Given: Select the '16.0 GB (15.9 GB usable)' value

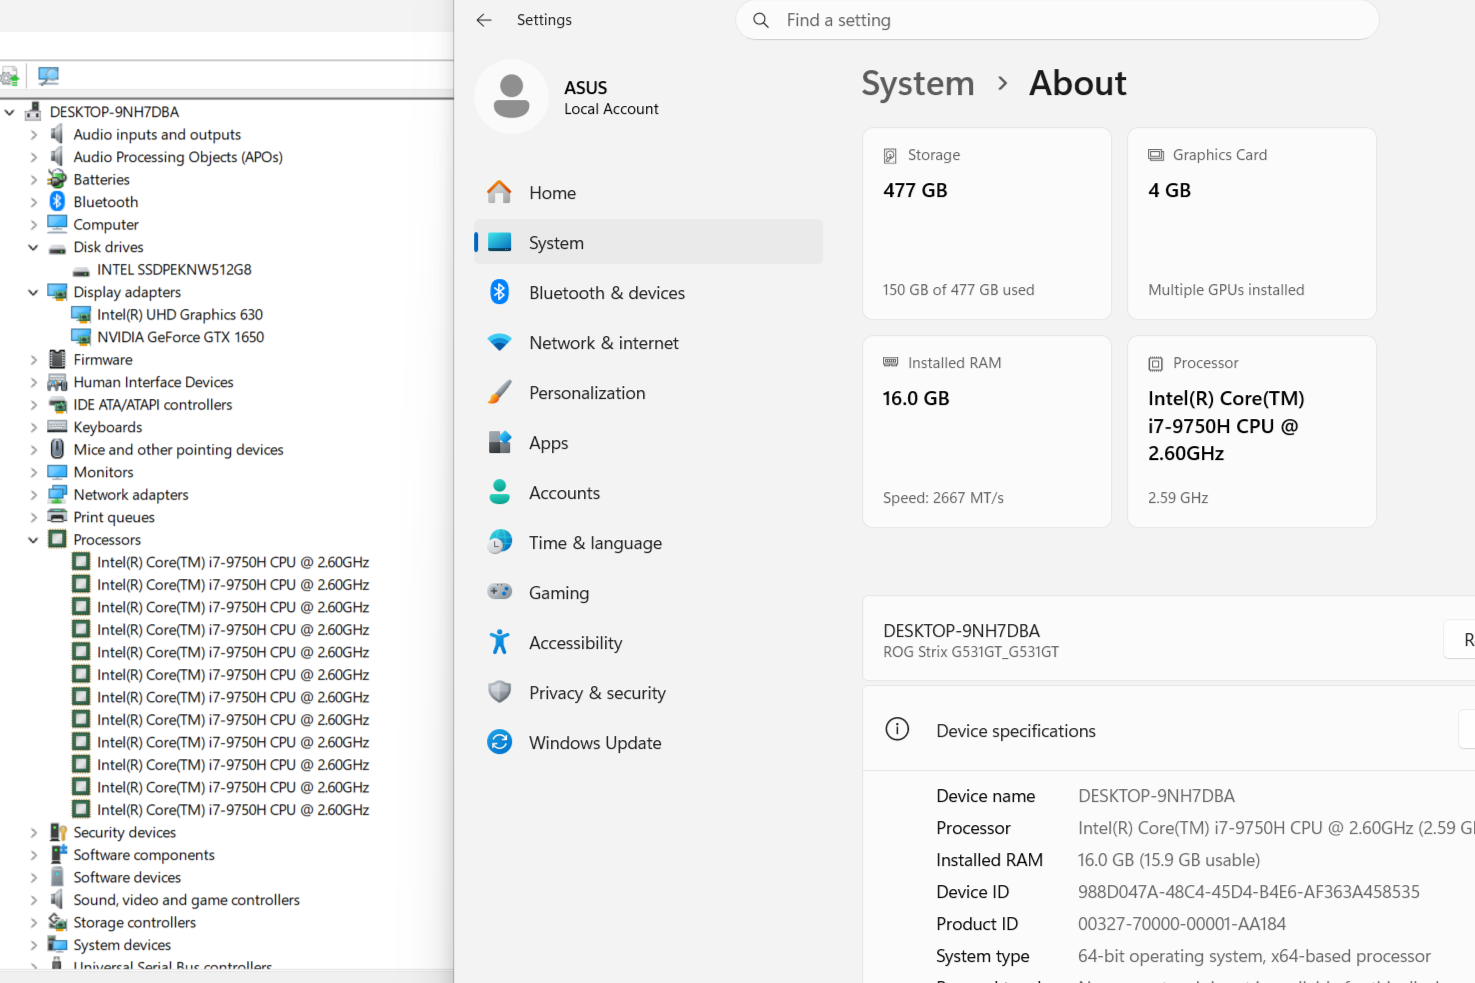Looking at the screenshot, I should point(1169,860).
